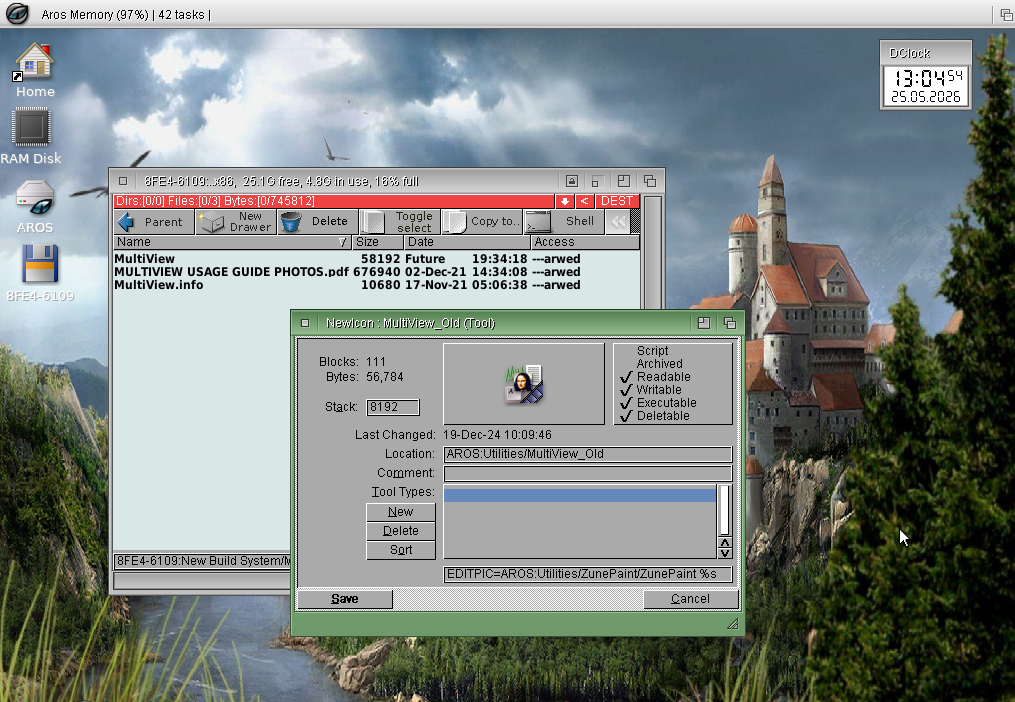The image size is (1015, 702).
Task: Sort by Access column header
Action: [x=585, y=242]
